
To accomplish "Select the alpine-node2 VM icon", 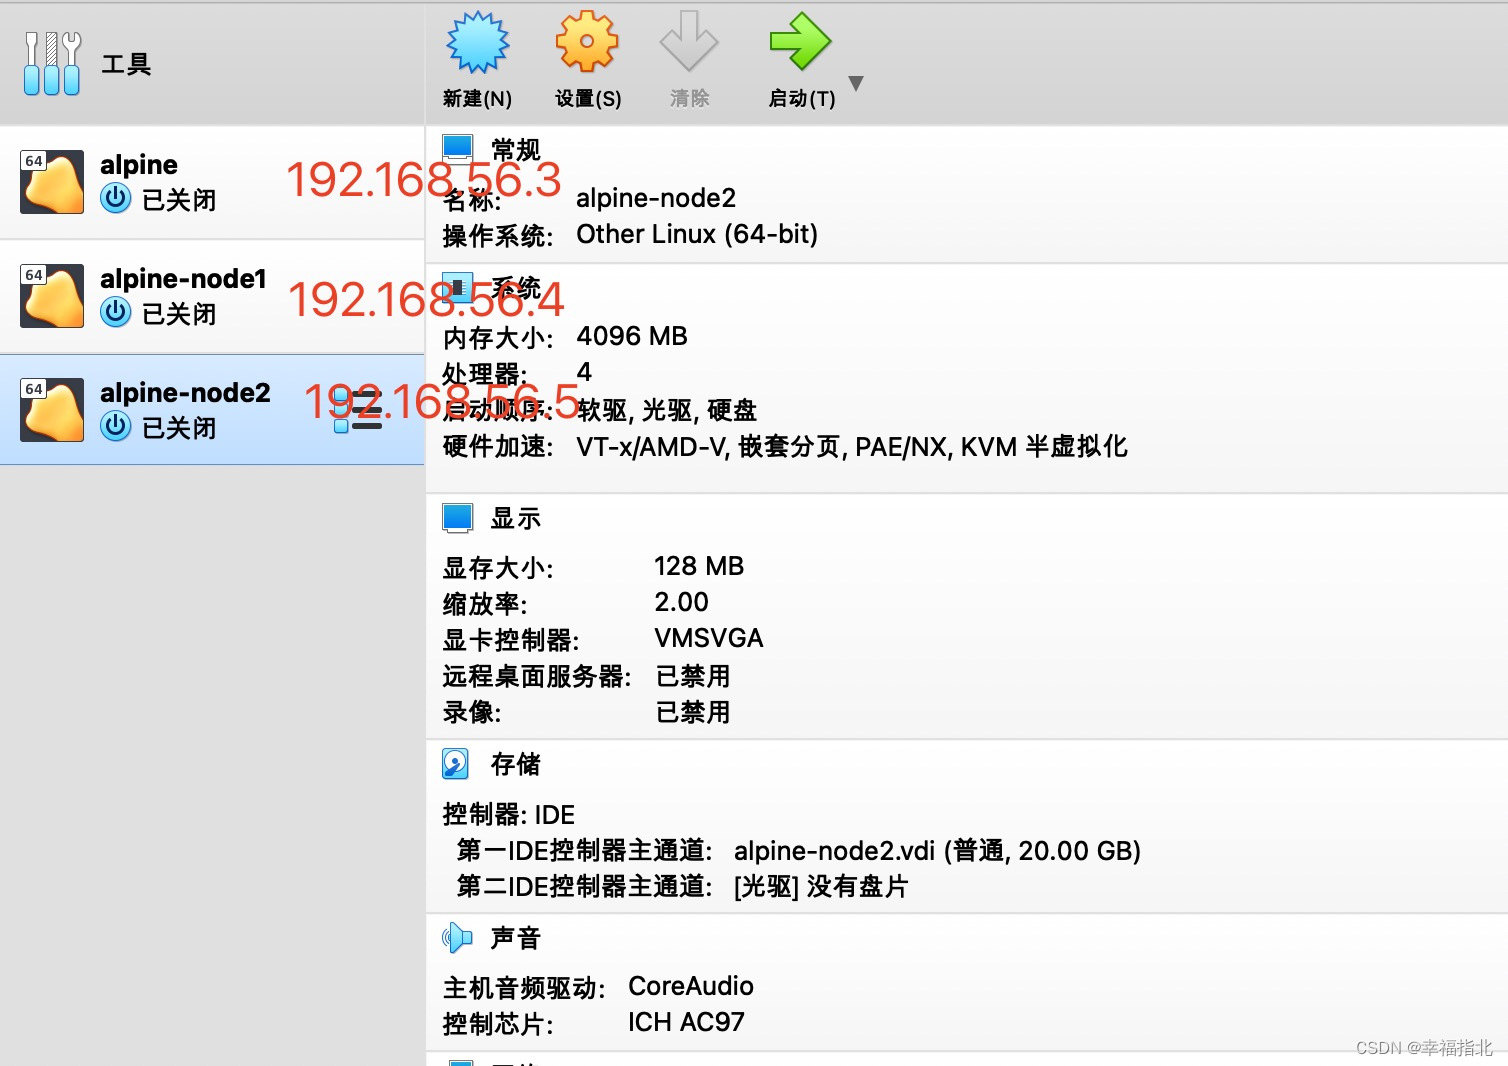I will 52,410.
